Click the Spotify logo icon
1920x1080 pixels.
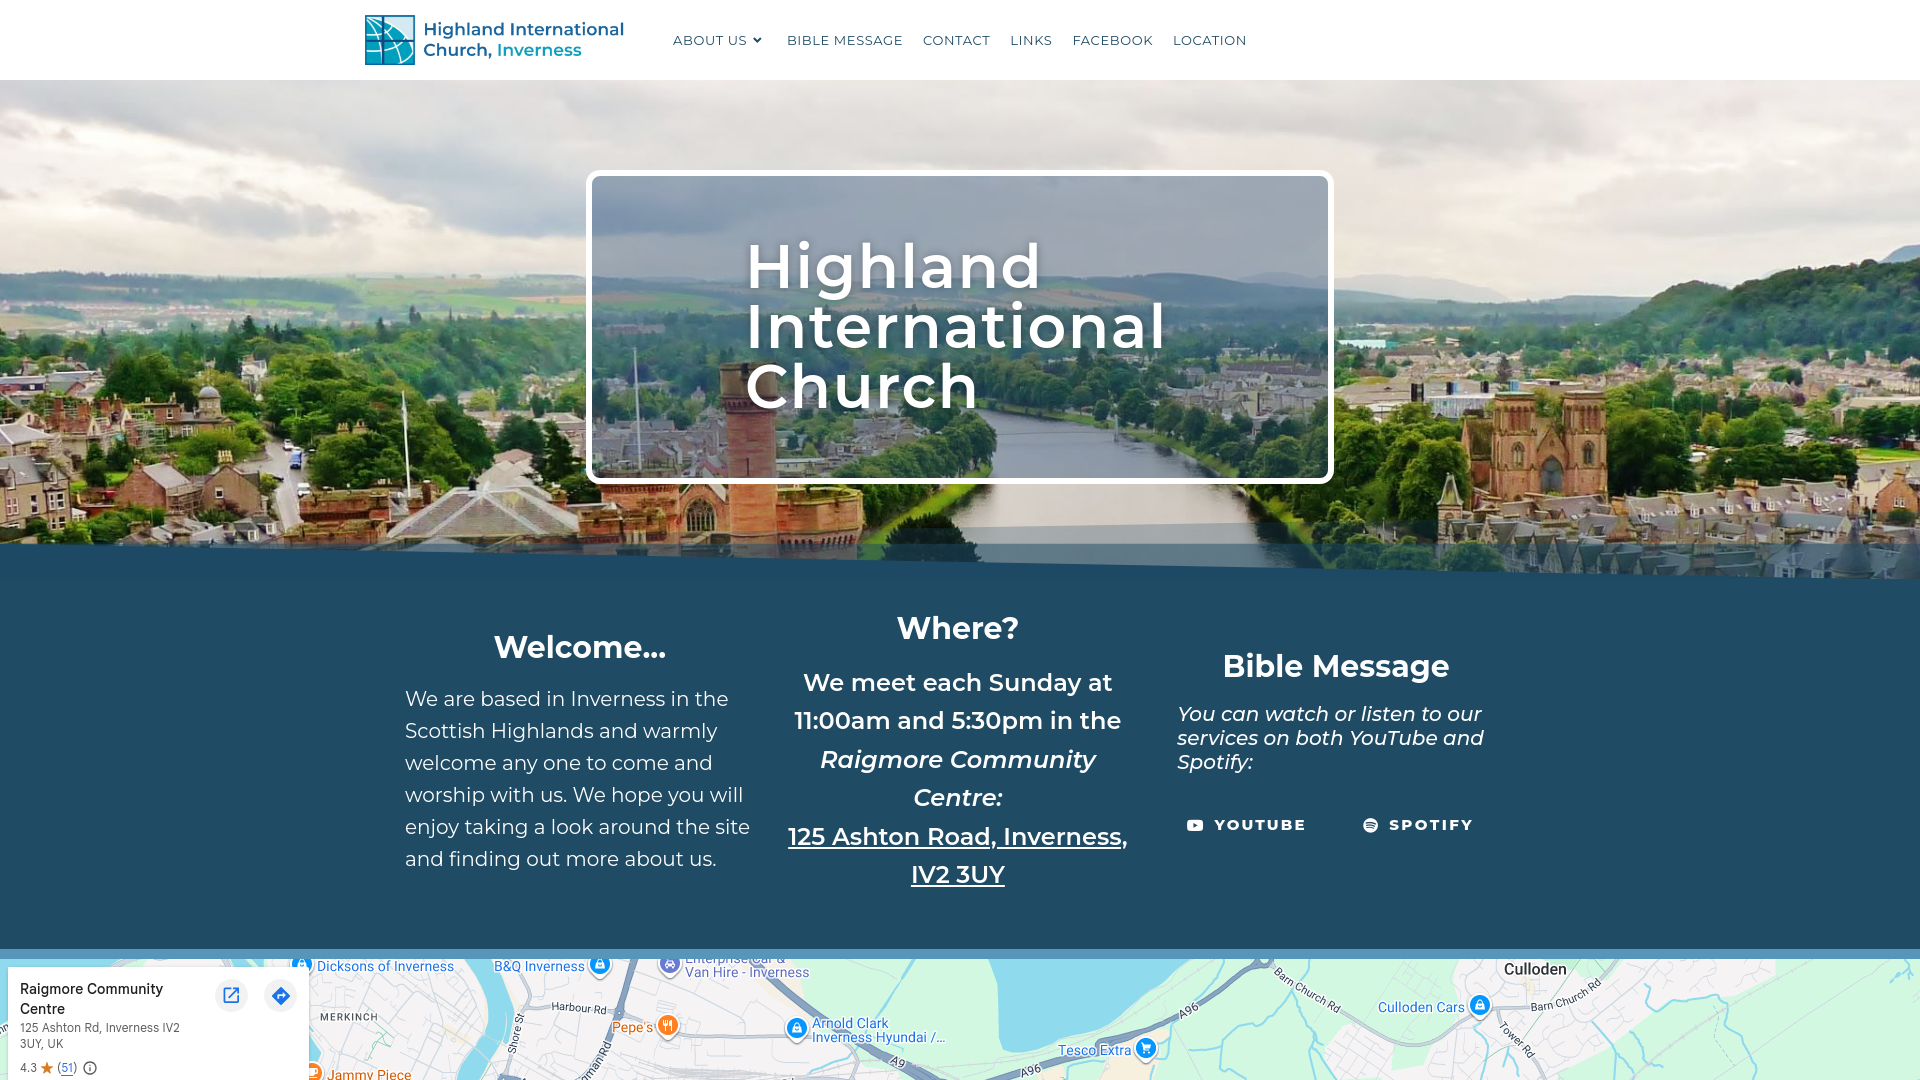tap(1370, 825)
